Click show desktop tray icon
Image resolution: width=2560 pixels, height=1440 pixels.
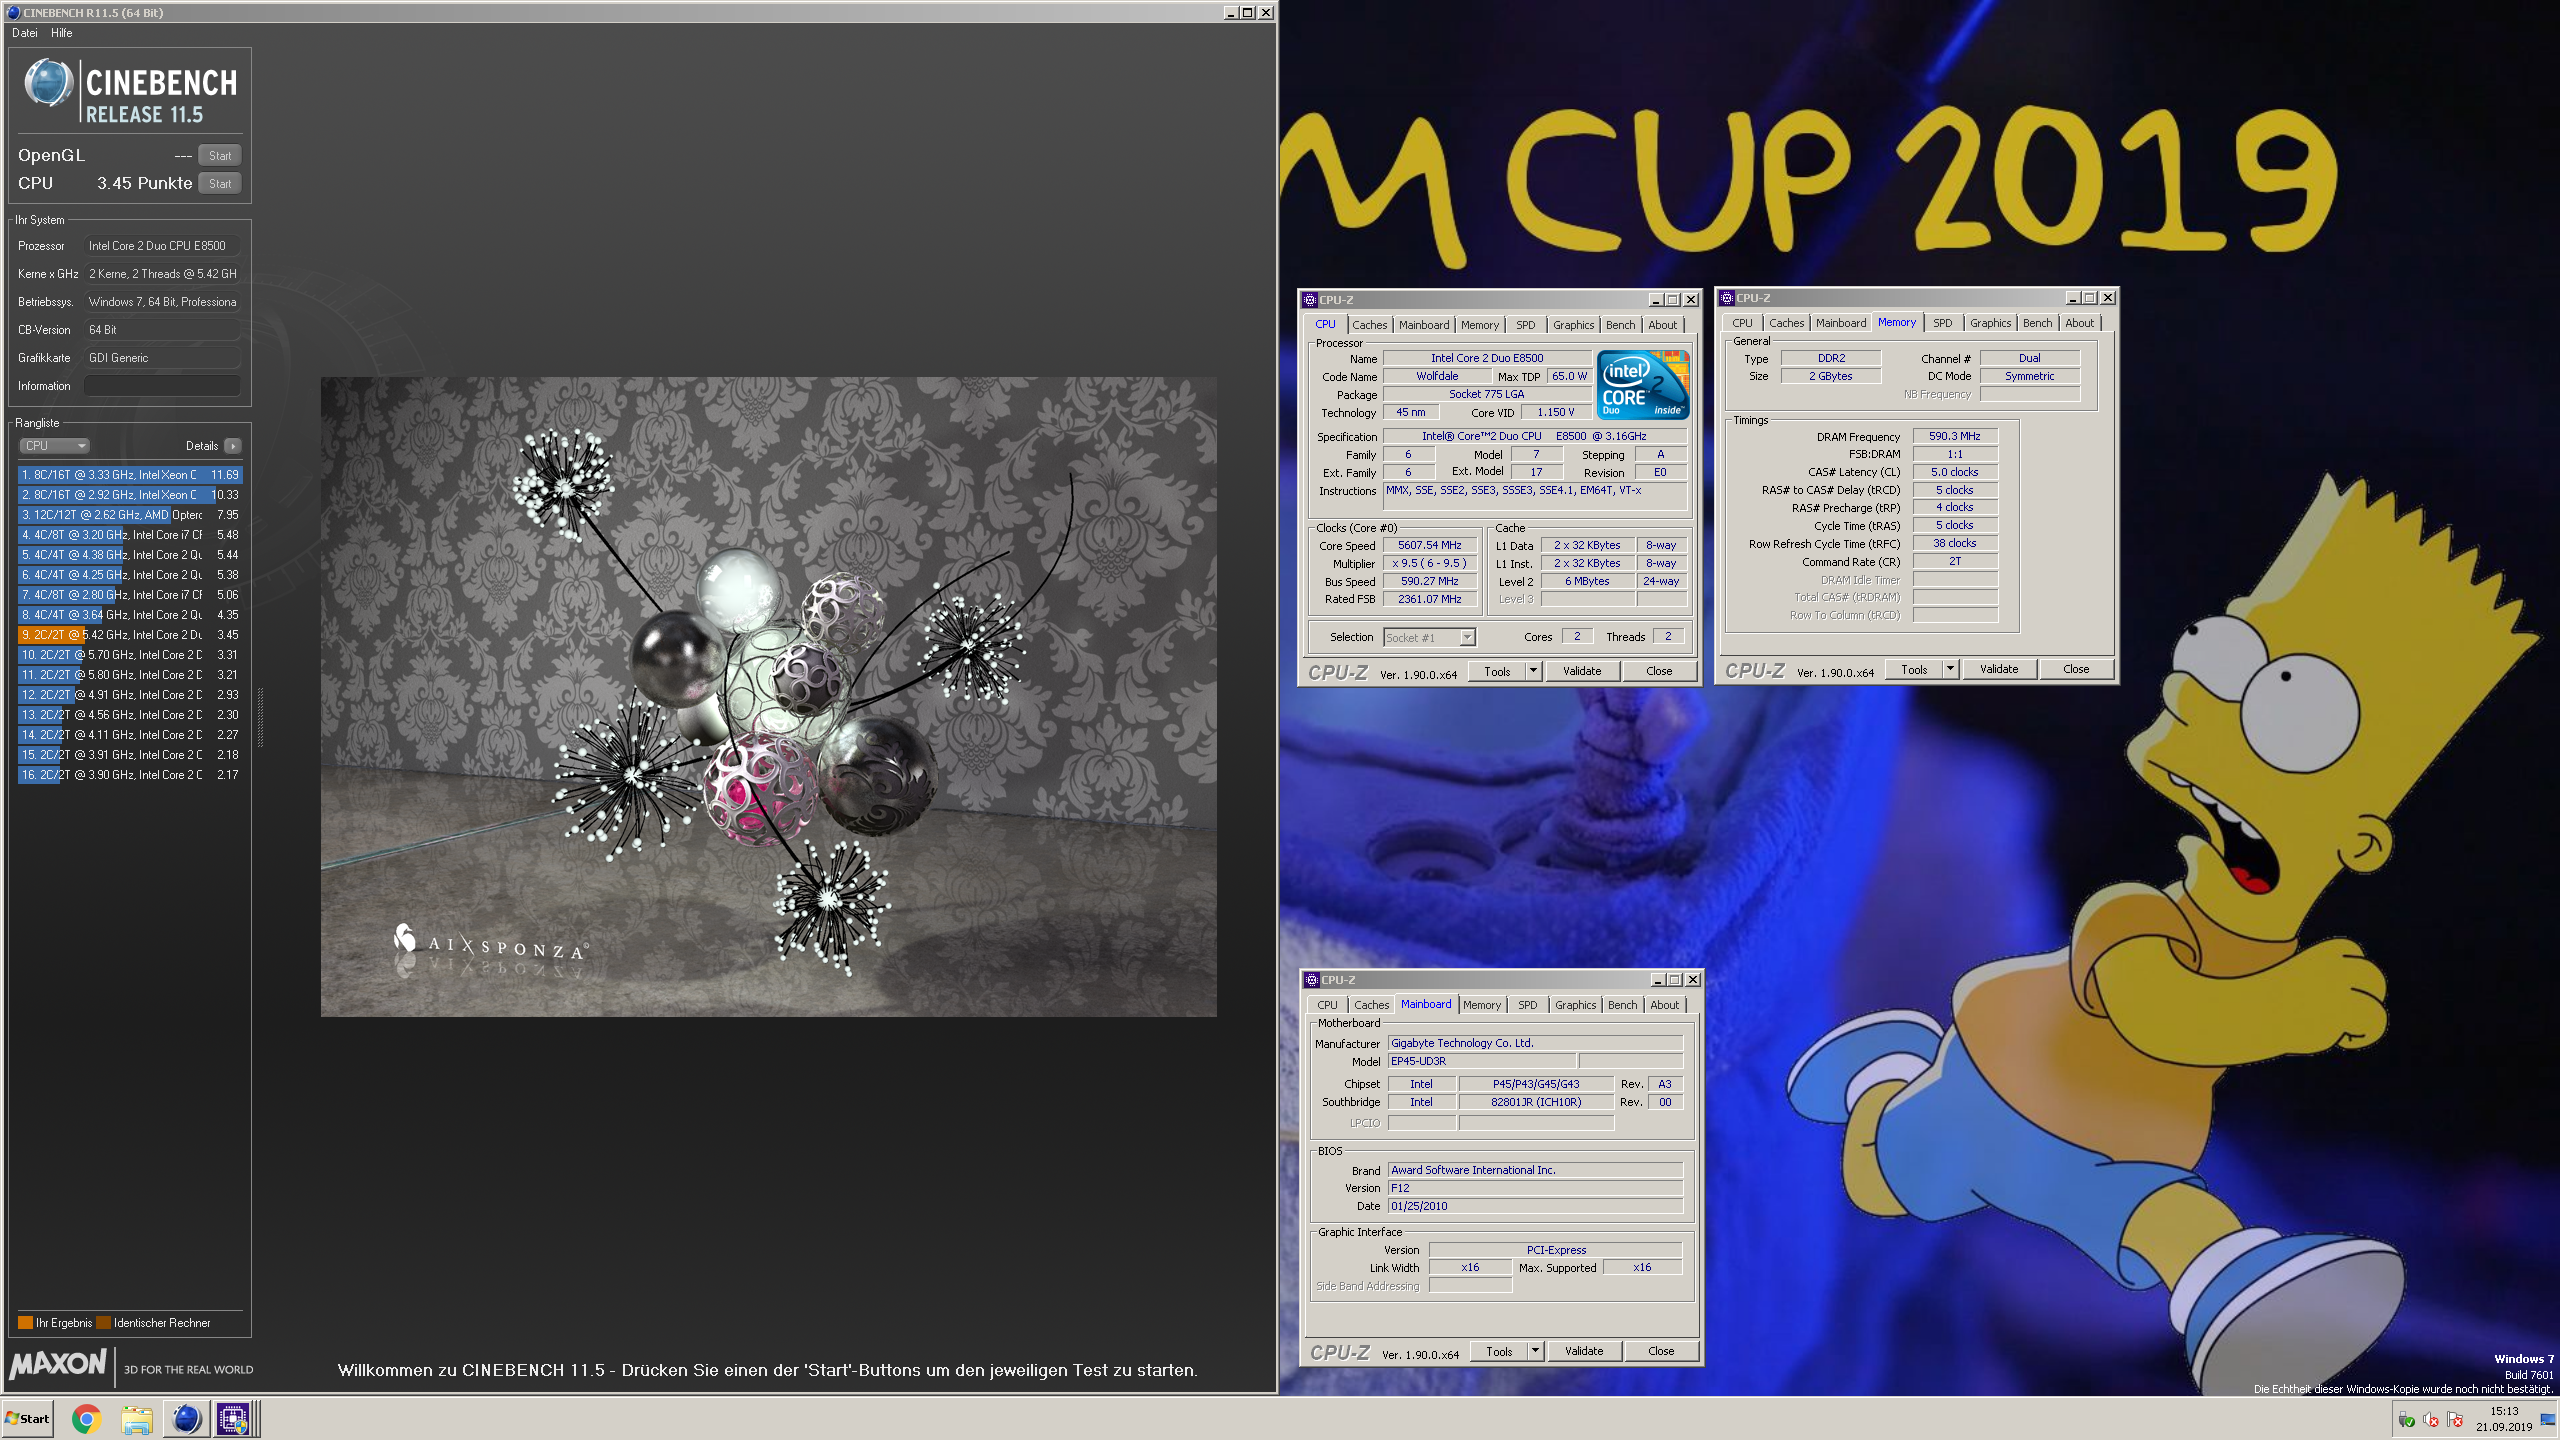pos(2547,1420)
